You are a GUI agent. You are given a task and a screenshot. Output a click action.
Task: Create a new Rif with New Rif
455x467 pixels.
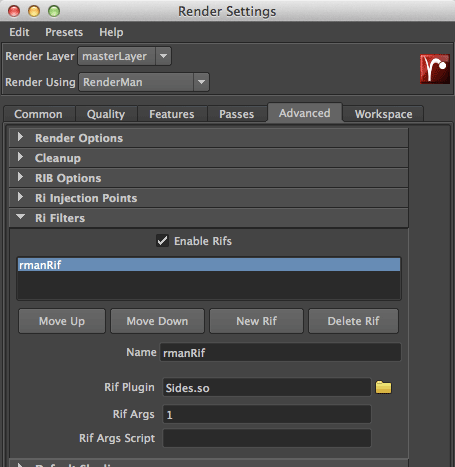pos(256,321)
